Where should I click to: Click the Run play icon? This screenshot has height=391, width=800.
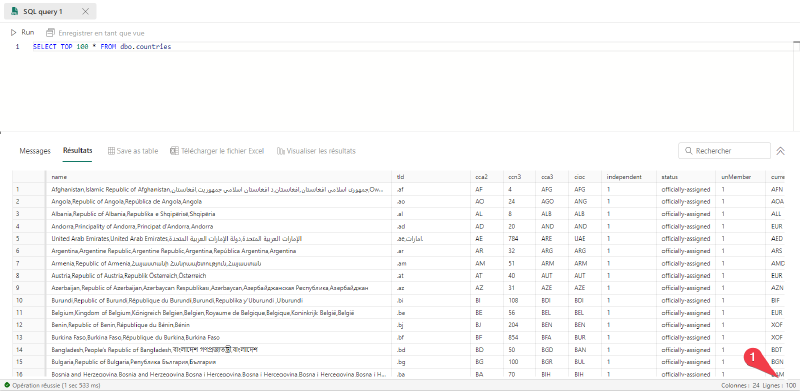coord(14,32)
